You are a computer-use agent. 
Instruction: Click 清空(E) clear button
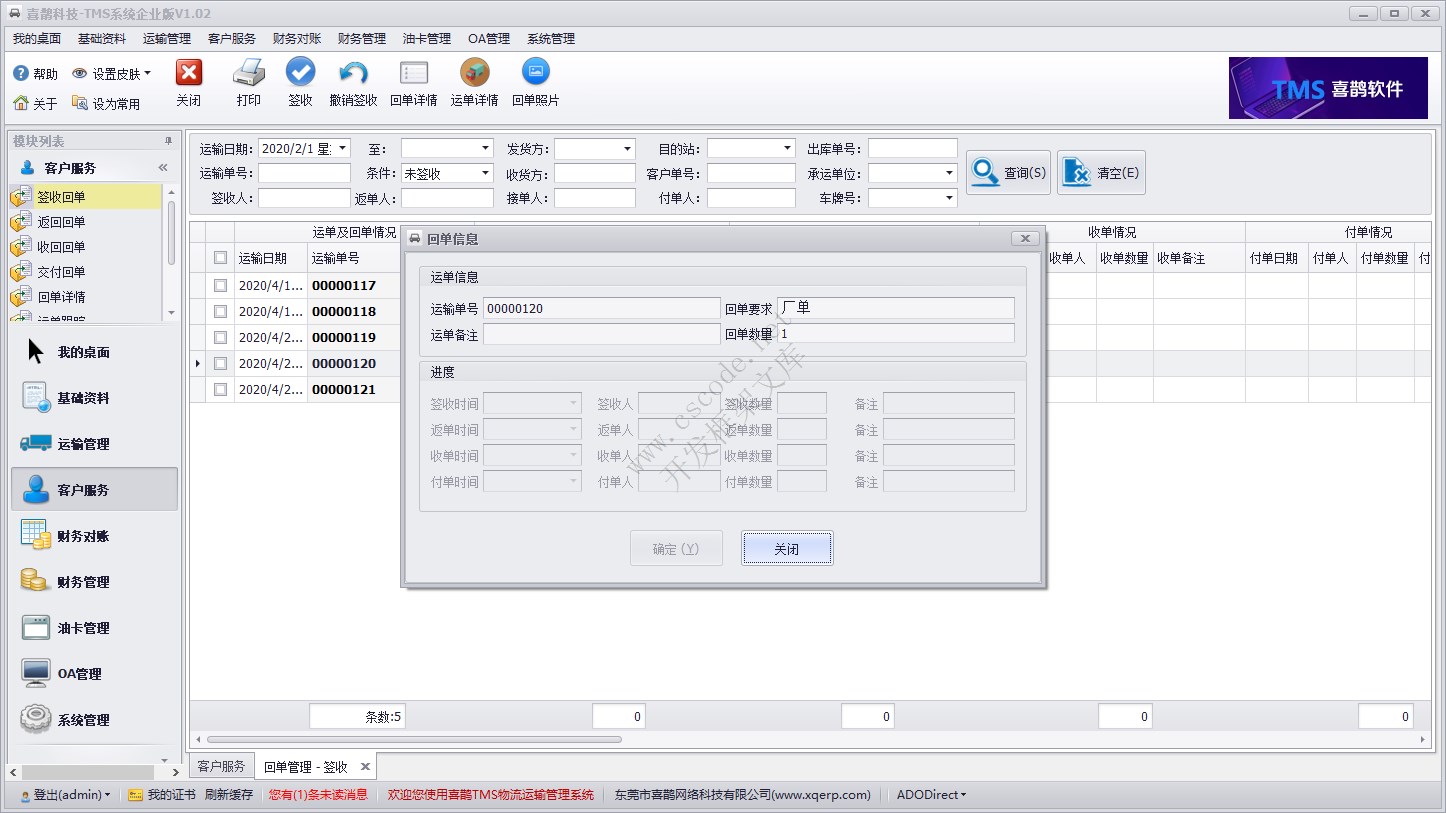tap(1101, 172)
